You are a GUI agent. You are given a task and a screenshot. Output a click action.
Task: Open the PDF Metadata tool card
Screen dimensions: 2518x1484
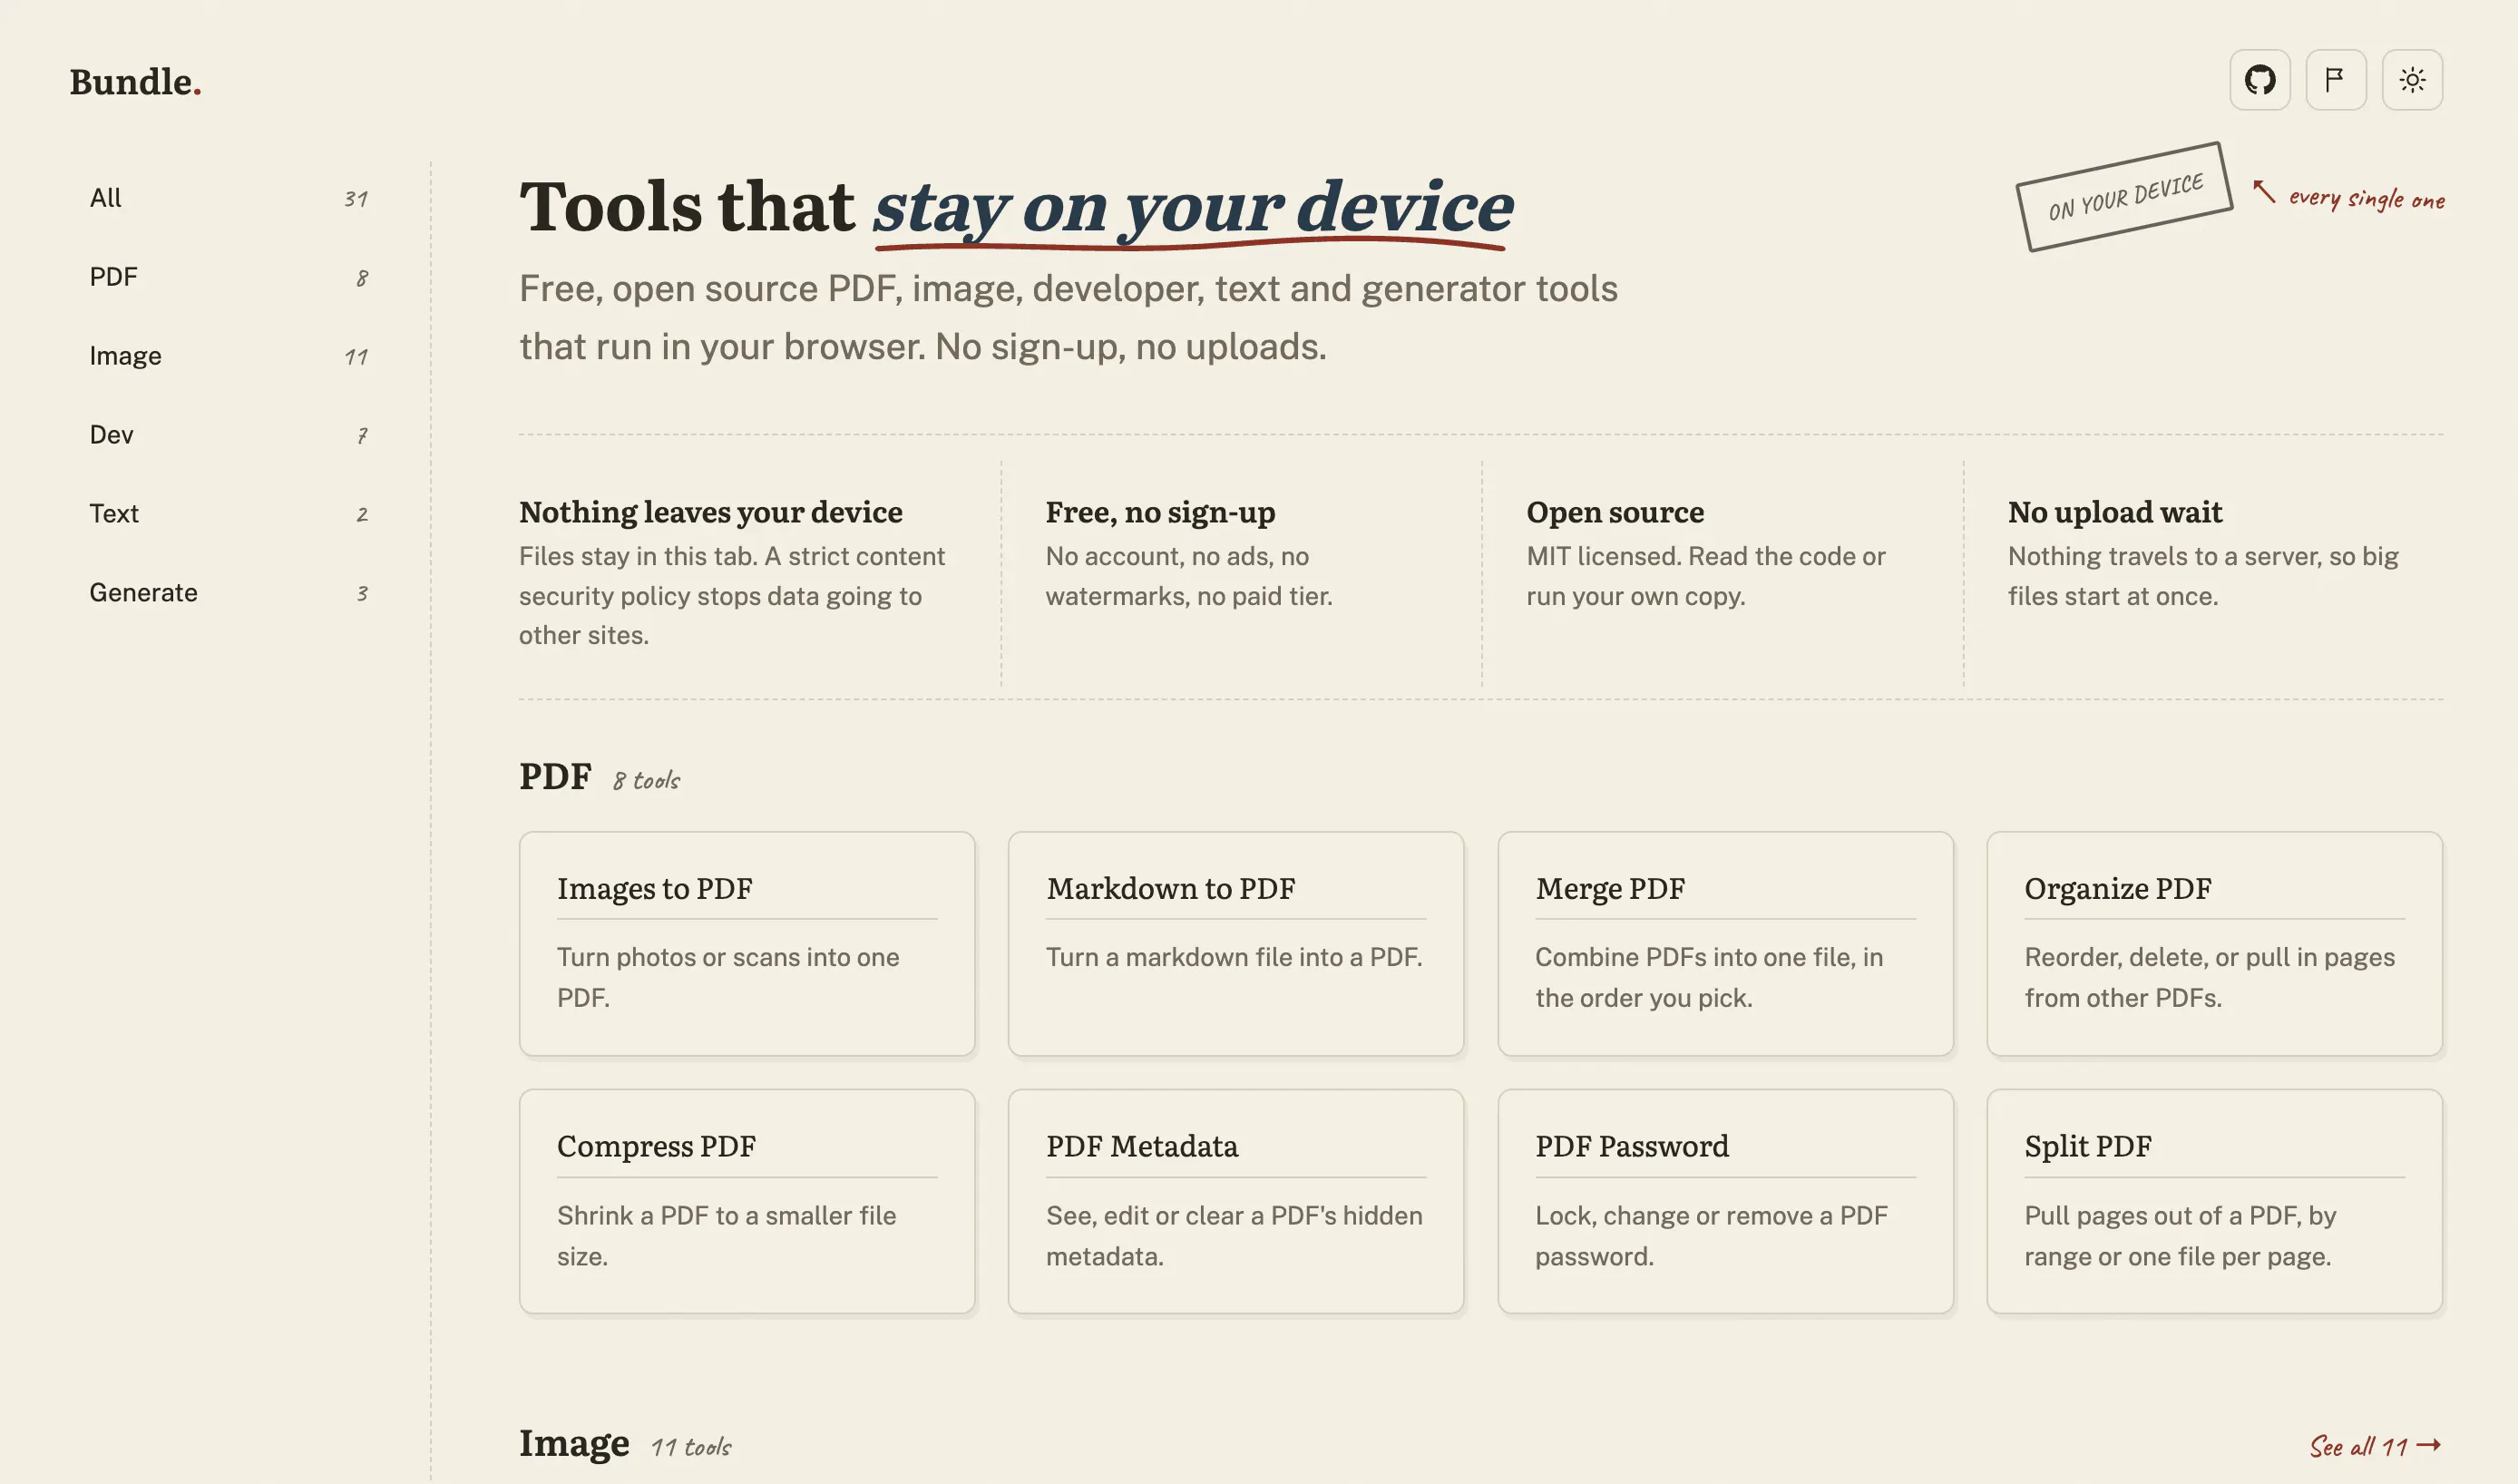click(x=1235, y=1201)
